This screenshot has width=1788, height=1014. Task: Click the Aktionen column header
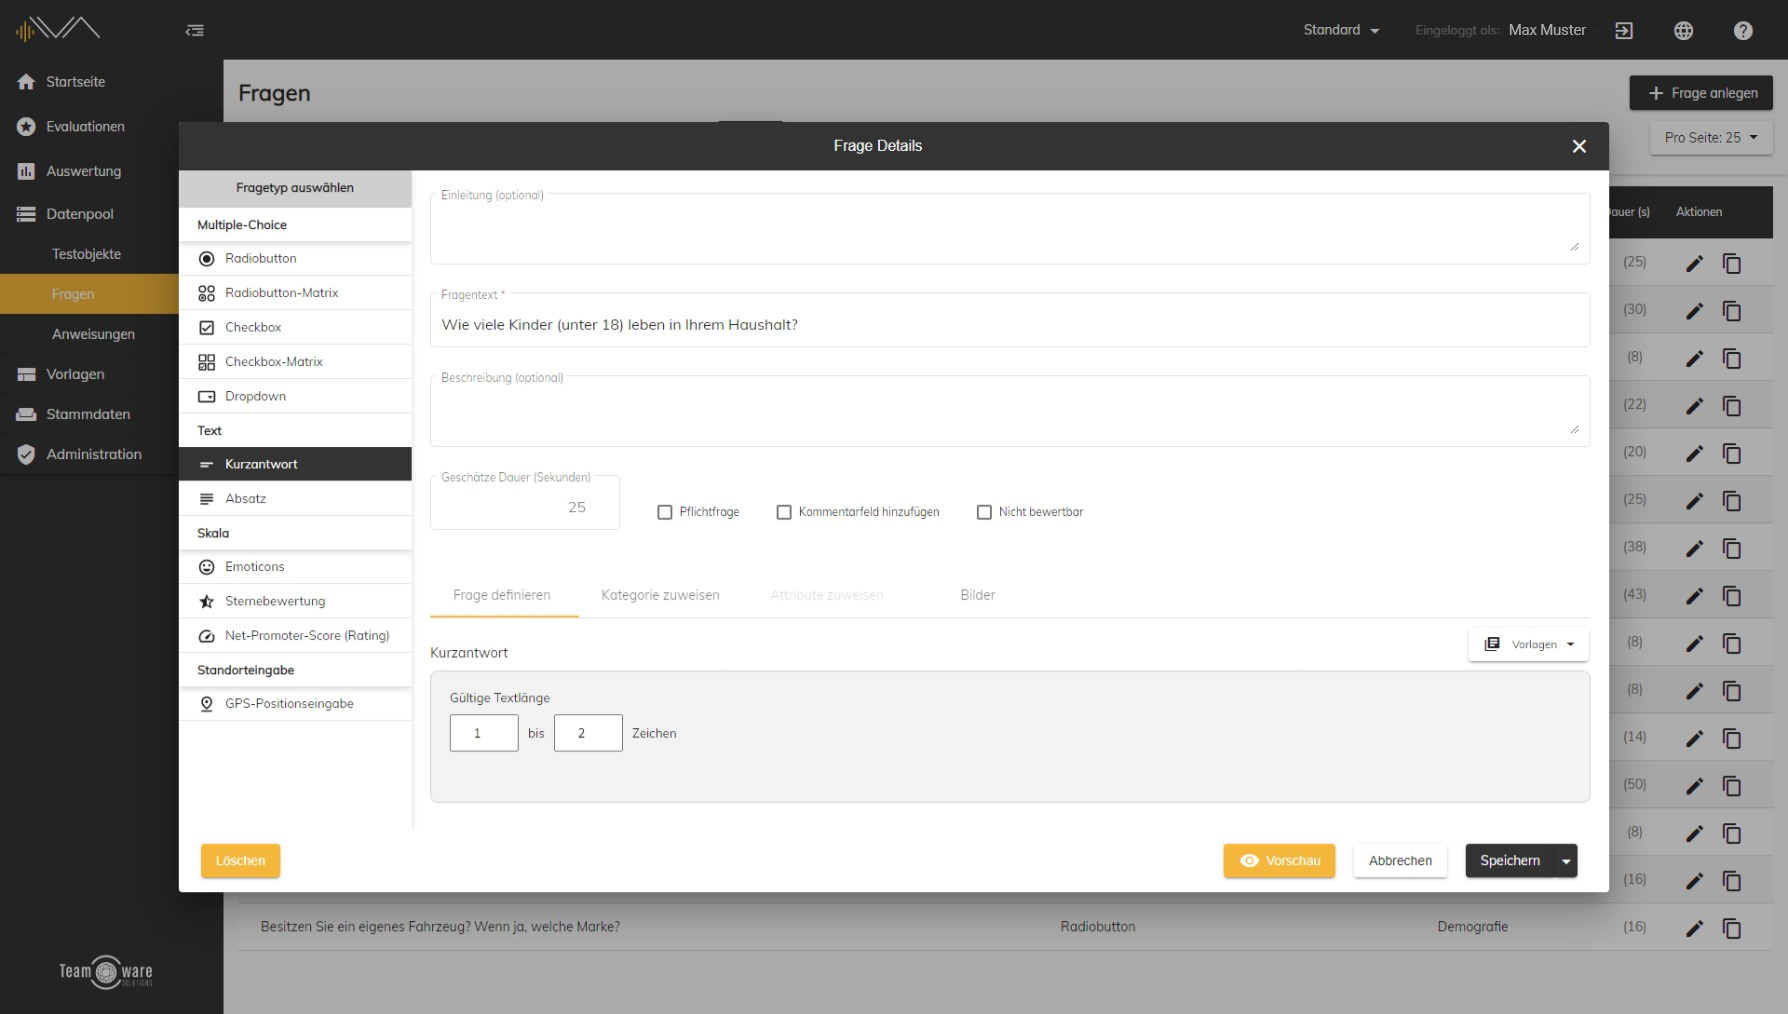tap(1699, 212)
